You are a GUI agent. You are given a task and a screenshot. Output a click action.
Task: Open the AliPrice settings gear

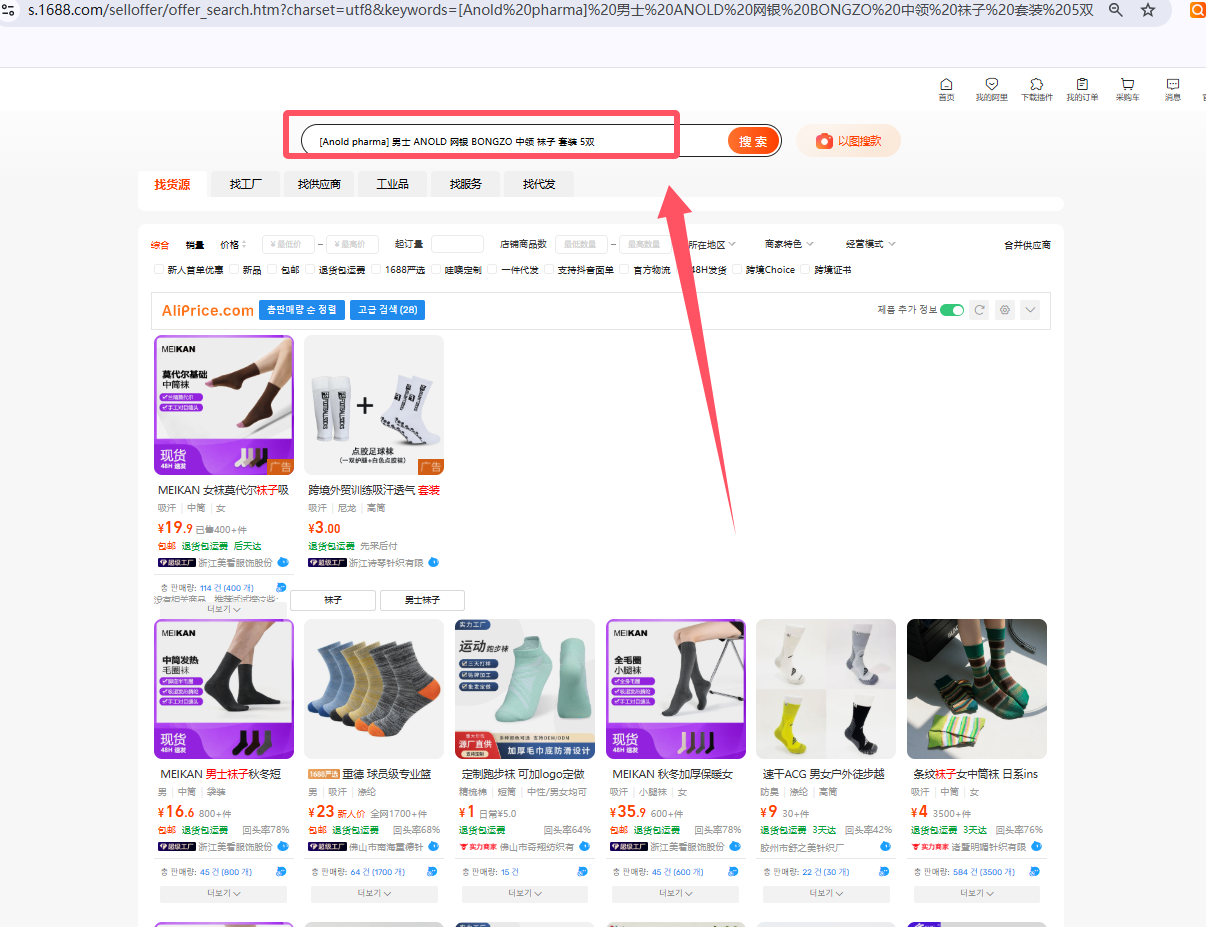click(1005, 310)
